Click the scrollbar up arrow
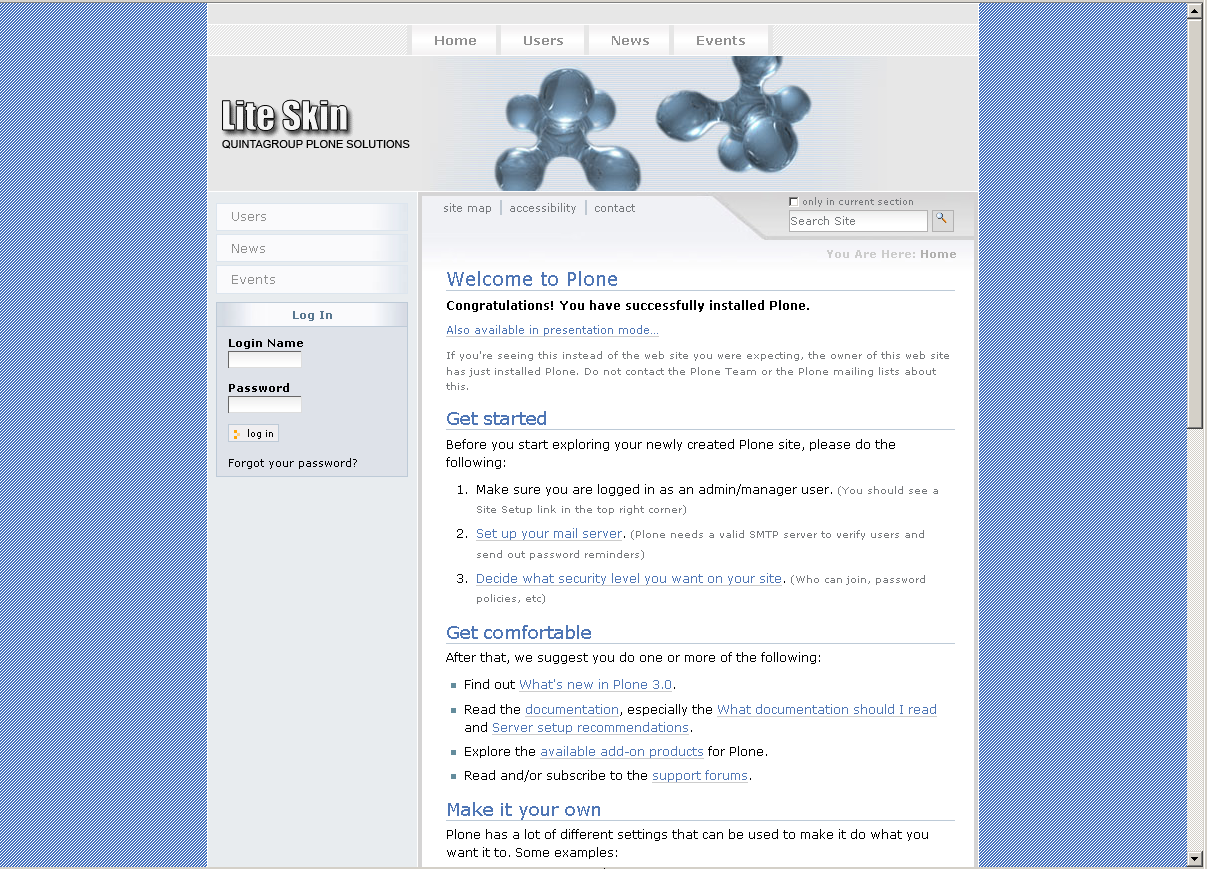Viewport: 1207px width, 869px height. (x=1195, y=10)
